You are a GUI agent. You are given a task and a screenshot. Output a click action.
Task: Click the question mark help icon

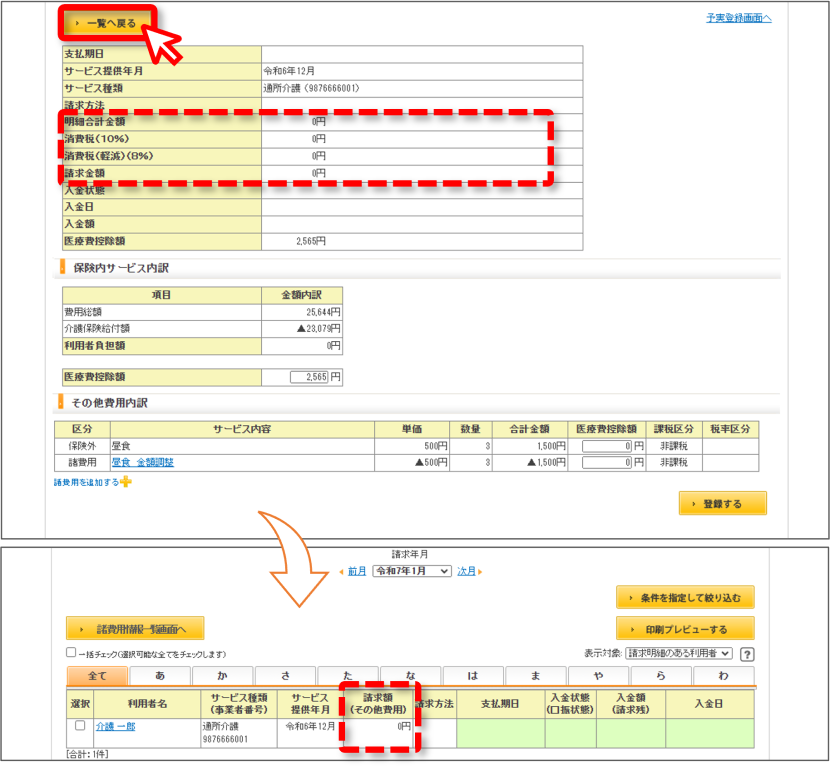(x=746, y=654)
